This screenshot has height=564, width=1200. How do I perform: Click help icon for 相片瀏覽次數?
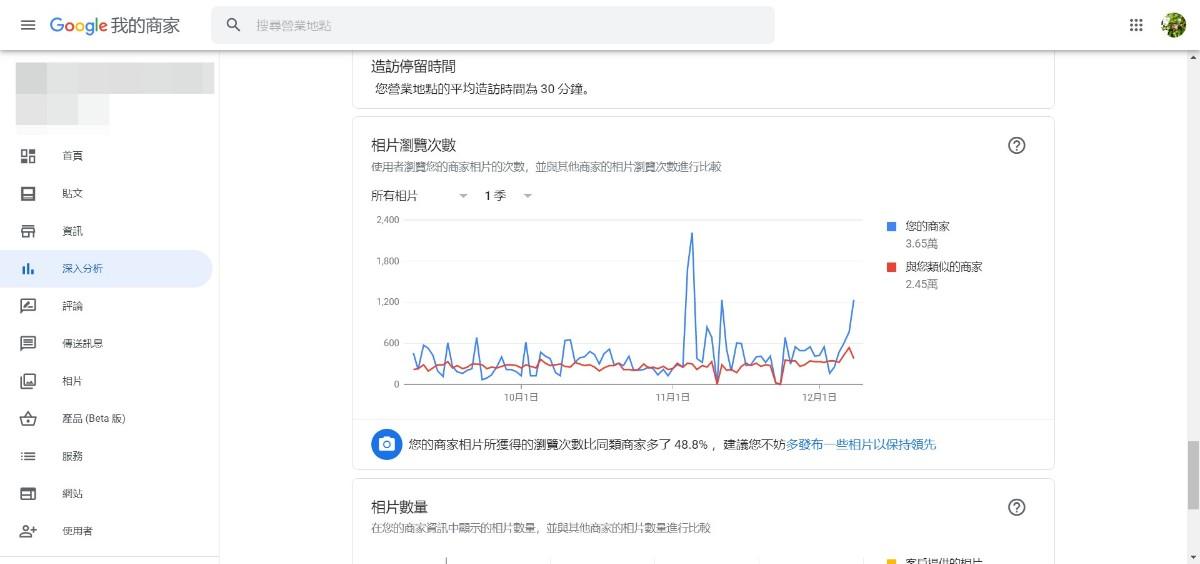point(1017,146)
